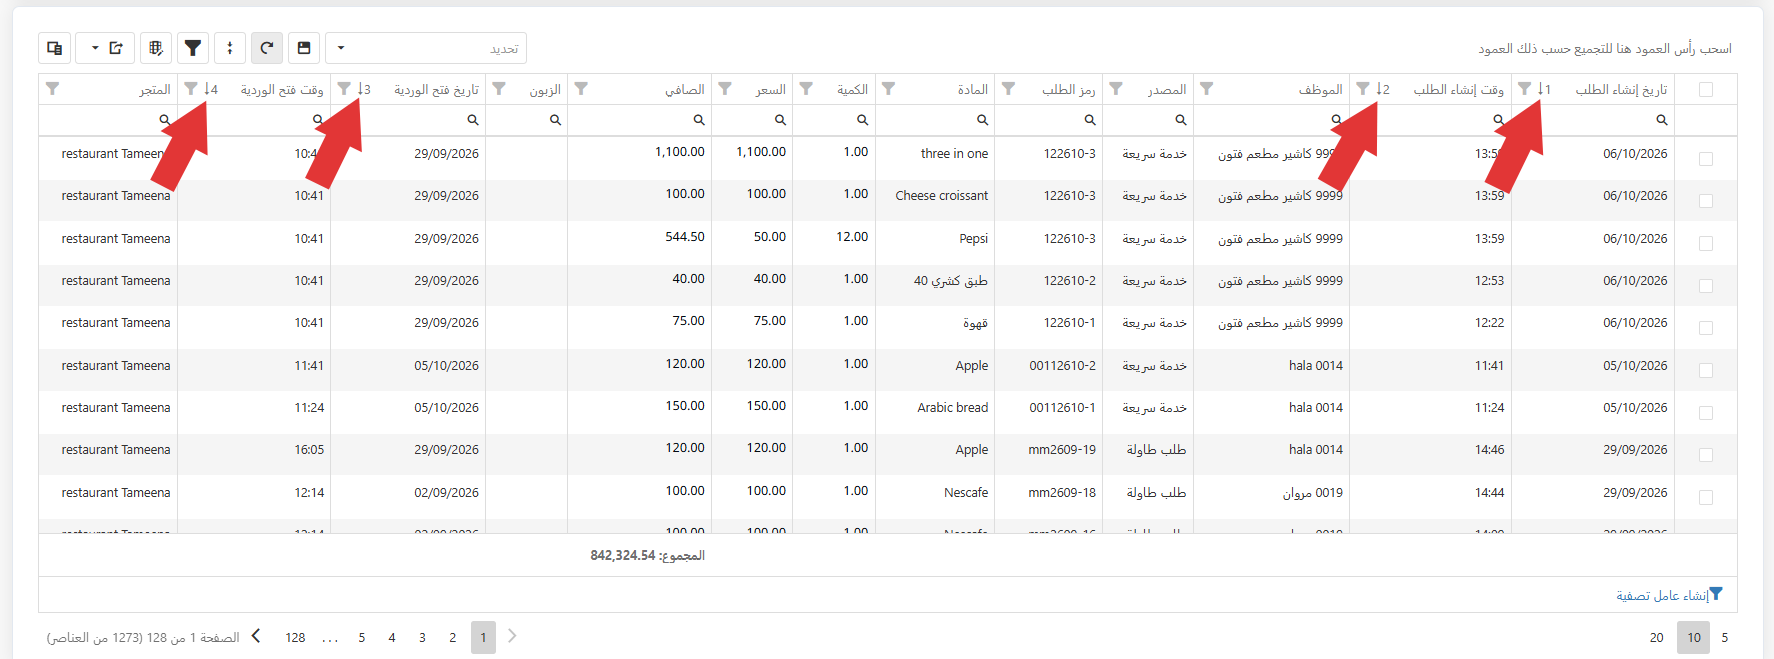The width and height of the screenshot is (1774, 659).
Task: Click the expand/collapse arrows toolbar button
Action: click(x=230, y=48)
